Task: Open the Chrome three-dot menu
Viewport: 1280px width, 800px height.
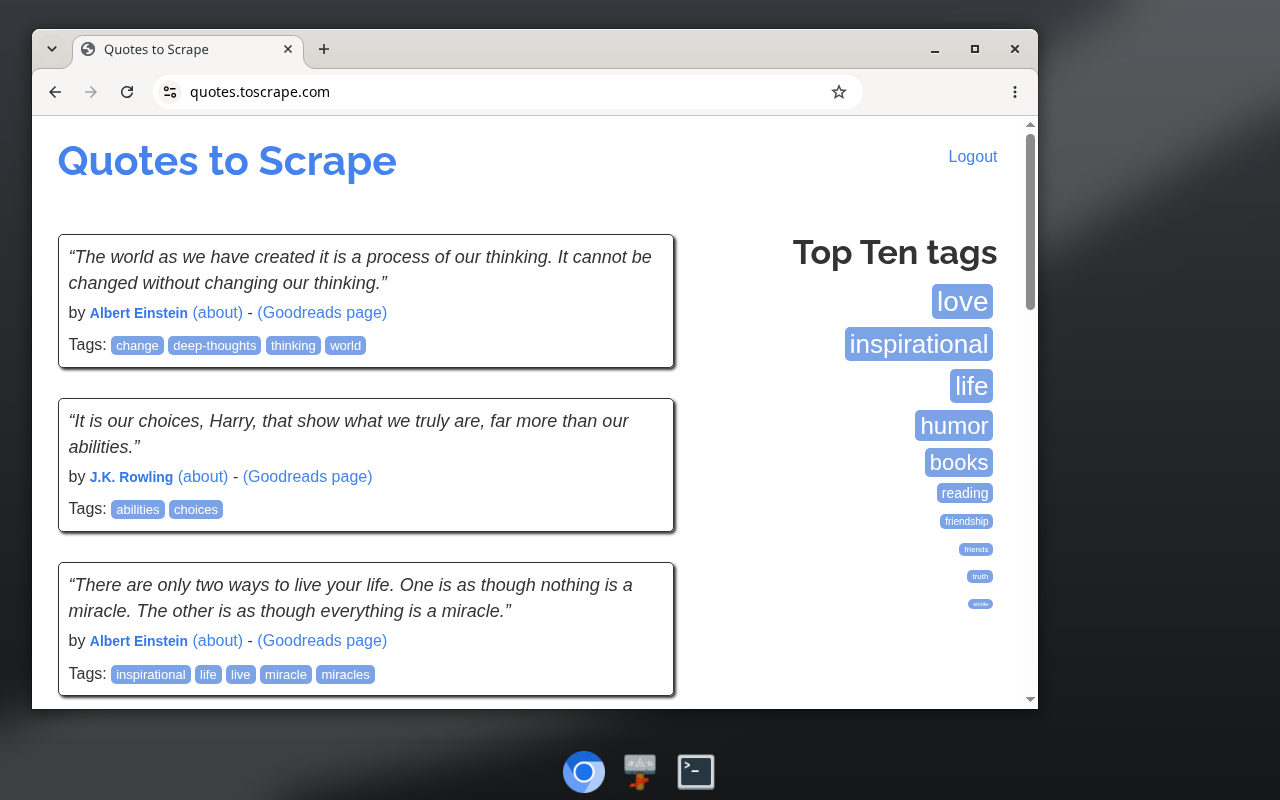Action: click(x=1015, y=92)
